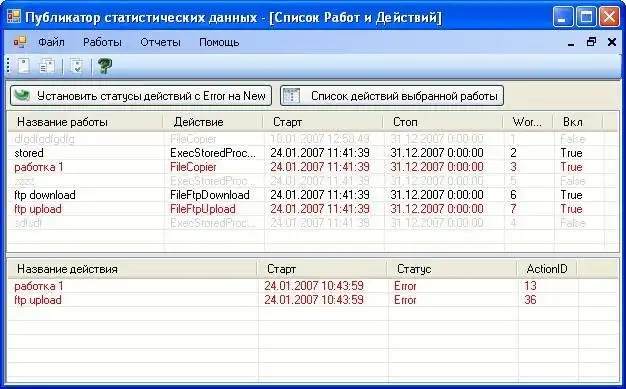The width and height of the screenshot is (626, 389).
Task: Open the Отчеты menu
Action: [x=160, y=42]
